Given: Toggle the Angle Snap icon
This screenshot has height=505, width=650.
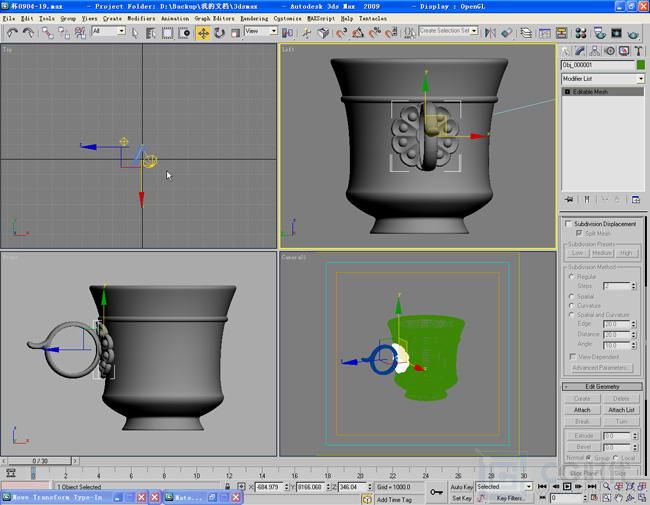Looking at the screenshot, I should (357, 33).
